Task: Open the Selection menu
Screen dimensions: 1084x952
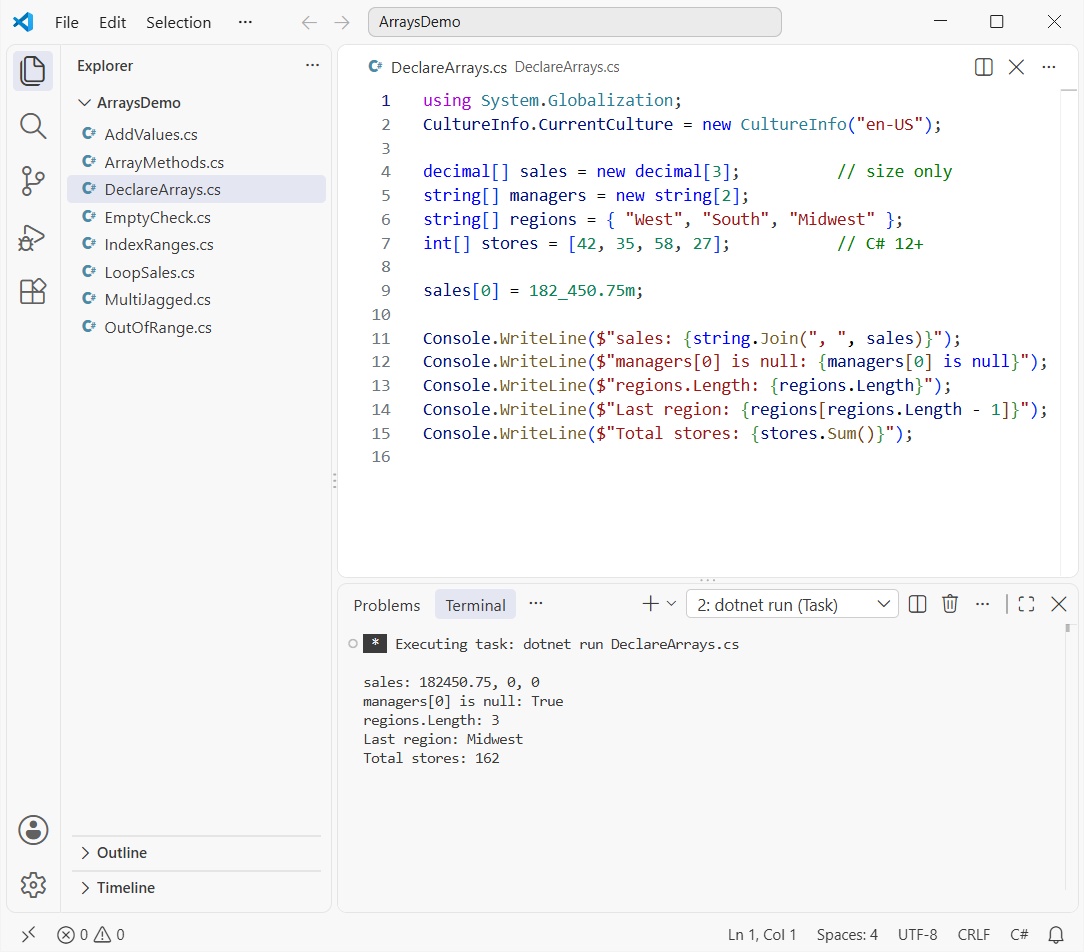Action: coord(178,23)
